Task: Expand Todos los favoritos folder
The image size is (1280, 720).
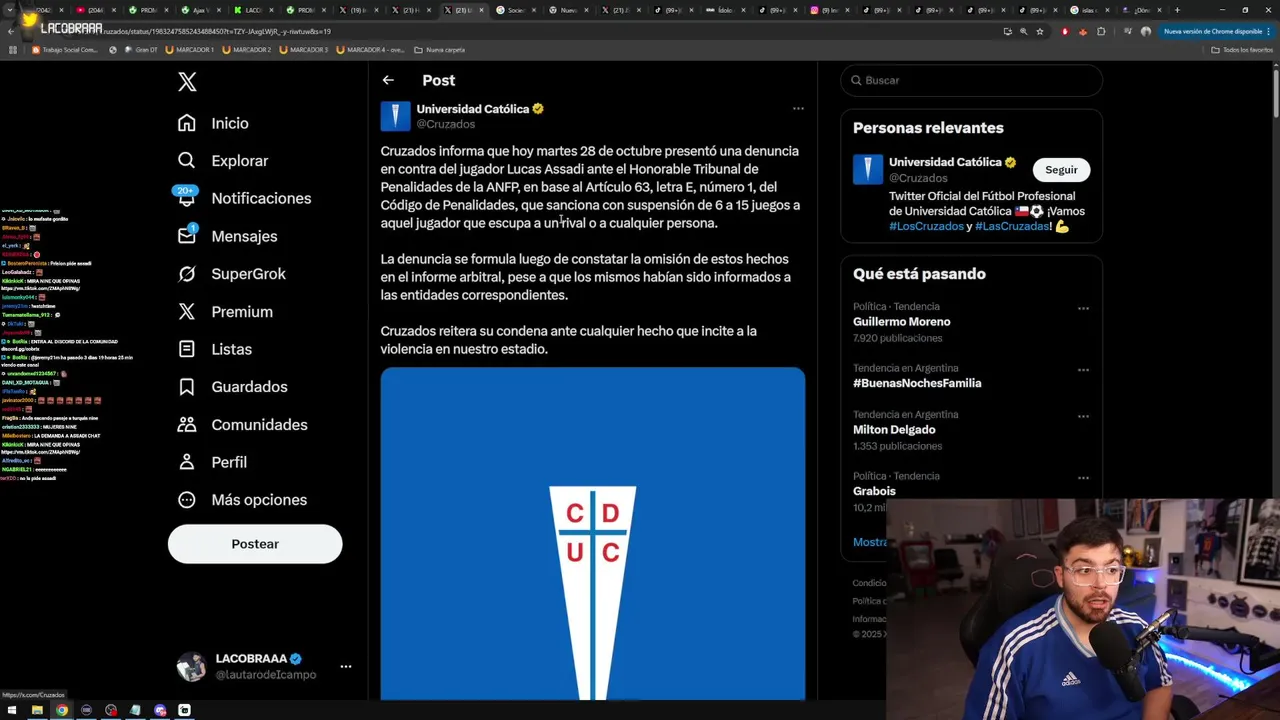Action: click(1242, 49)
